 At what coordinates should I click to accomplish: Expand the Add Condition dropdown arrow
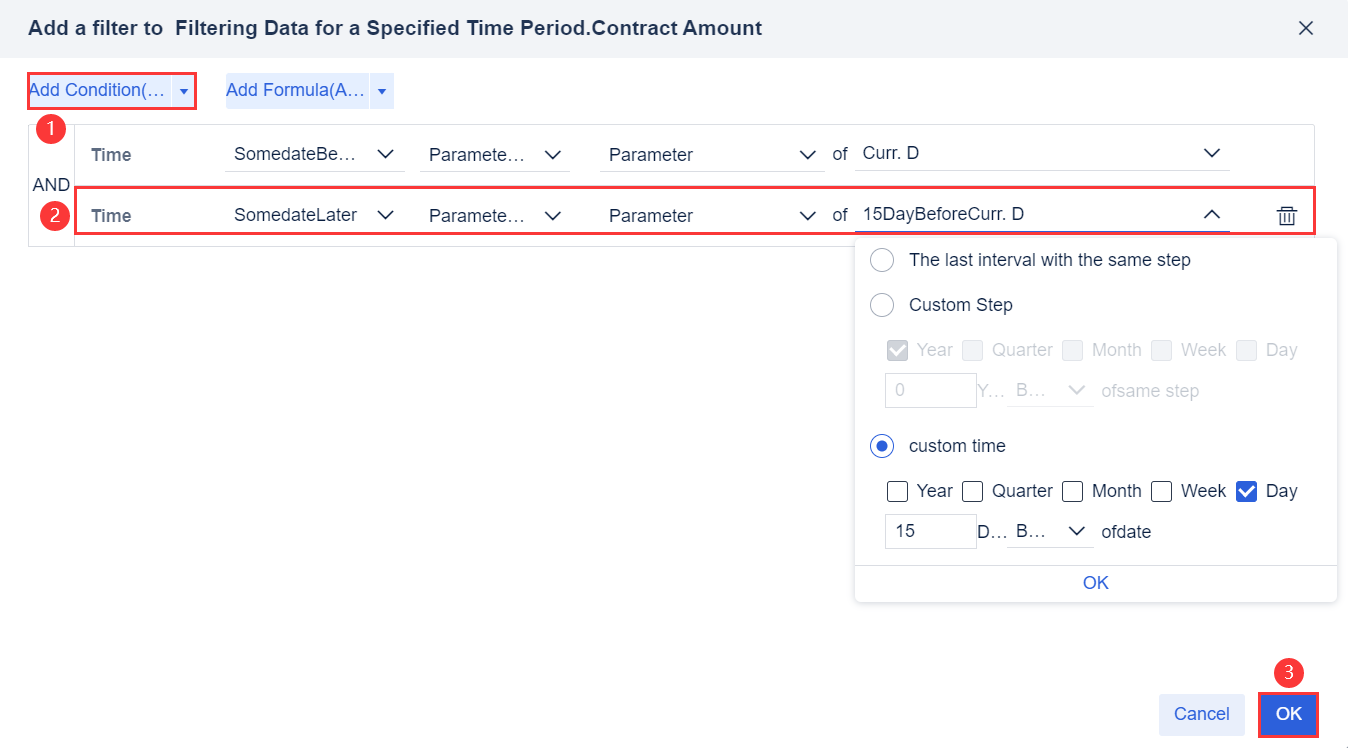pyautogui.click(x=183, y=90)
